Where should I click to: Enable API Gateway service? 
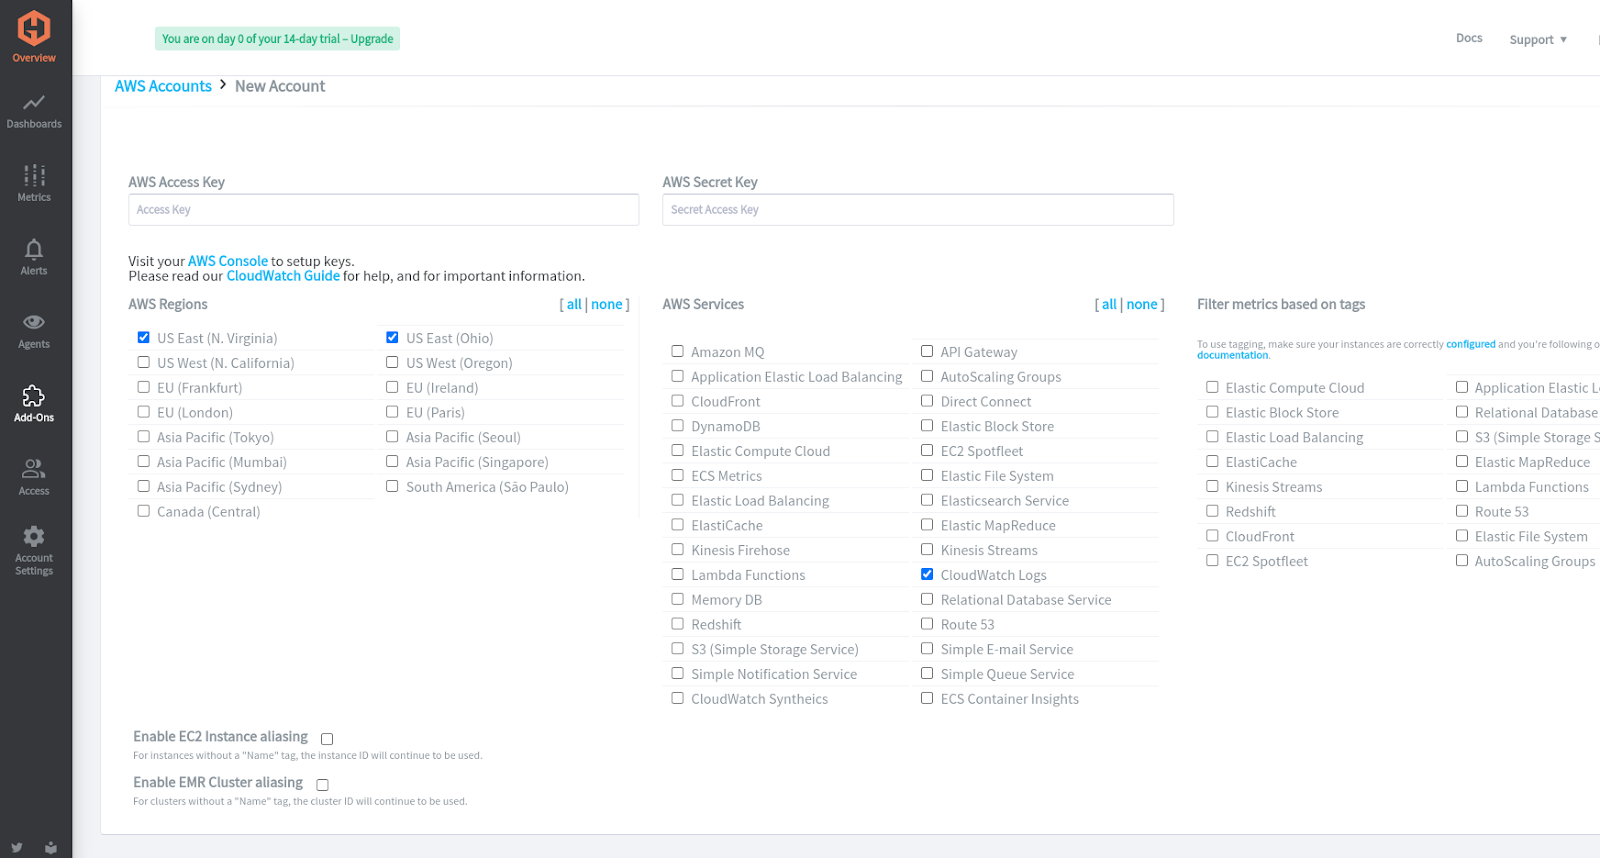pos(927,351)
